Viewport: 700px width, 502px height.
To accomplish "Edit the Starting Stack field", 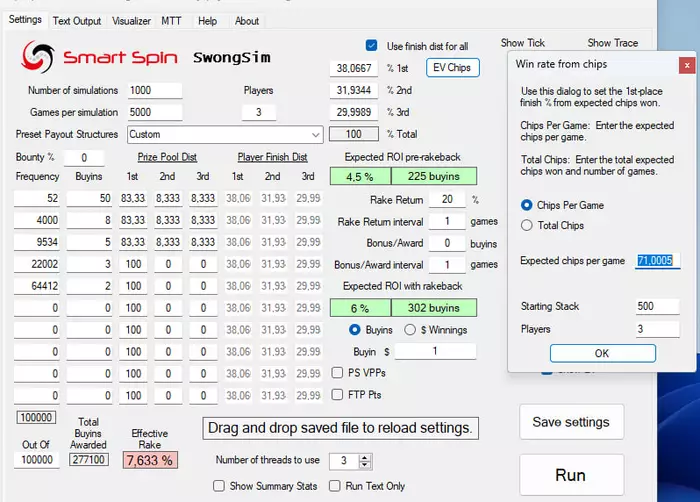I will tap(658, 306).
